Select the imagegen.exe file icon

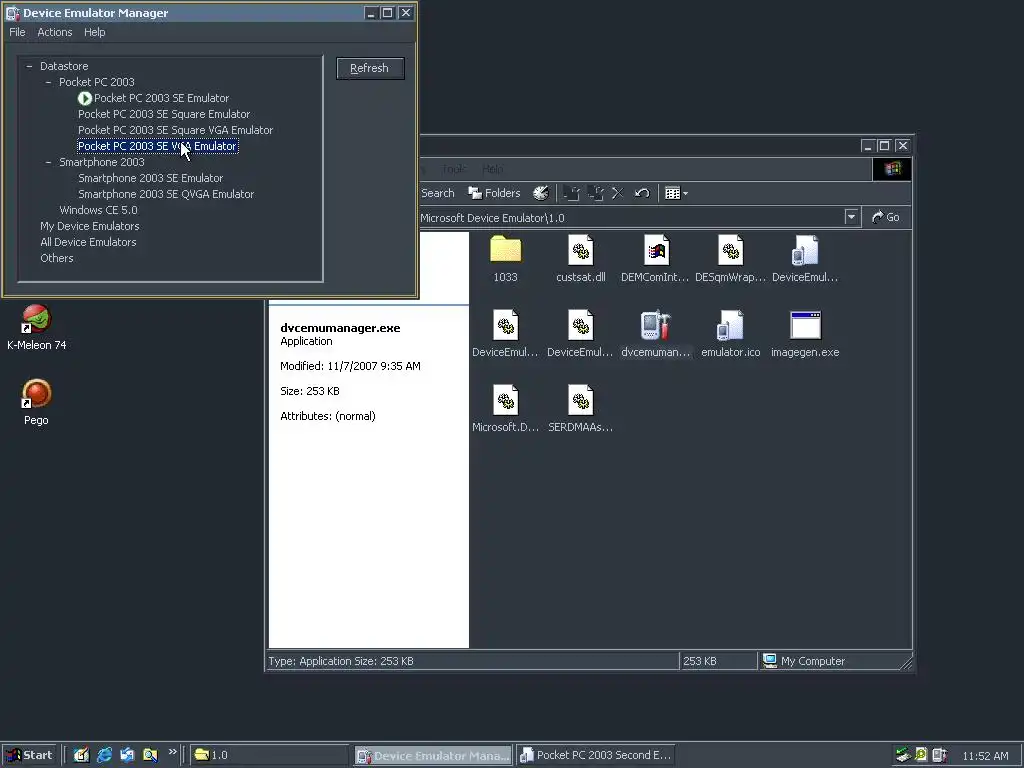pos(805,325)
